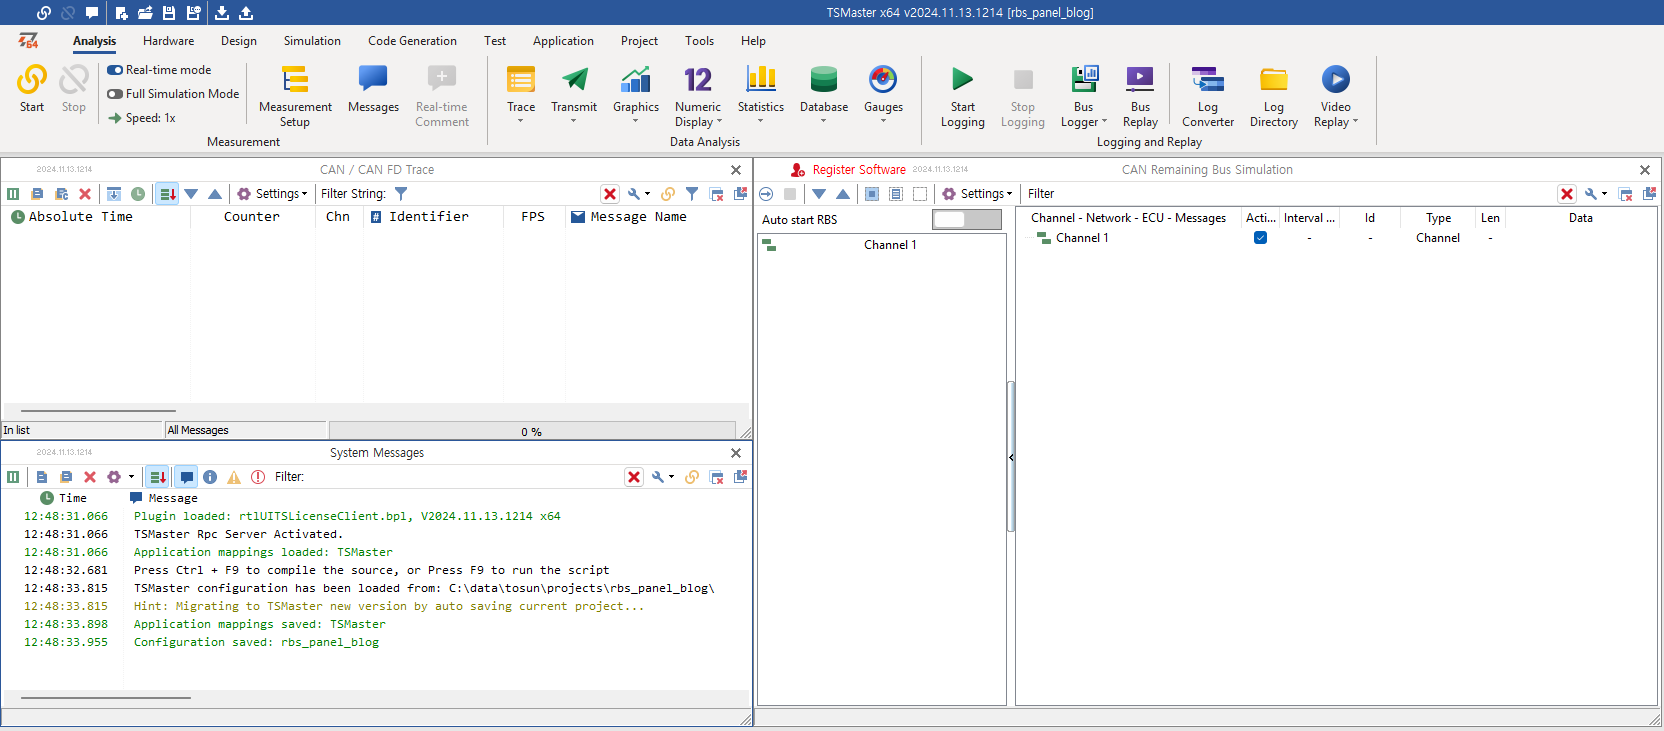This screenshot has width=1664, height=731.
Task: Click the CAN trace horizontal scrollbar
Action: click(x=98, y=411)
